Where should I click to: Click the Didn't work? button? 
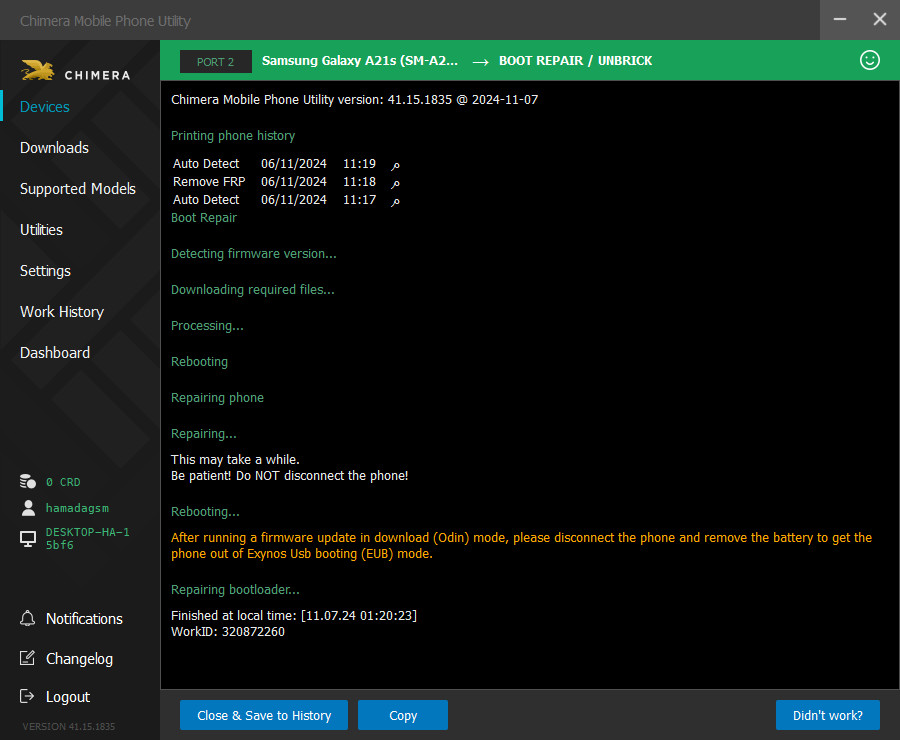[x=828, y=715]
